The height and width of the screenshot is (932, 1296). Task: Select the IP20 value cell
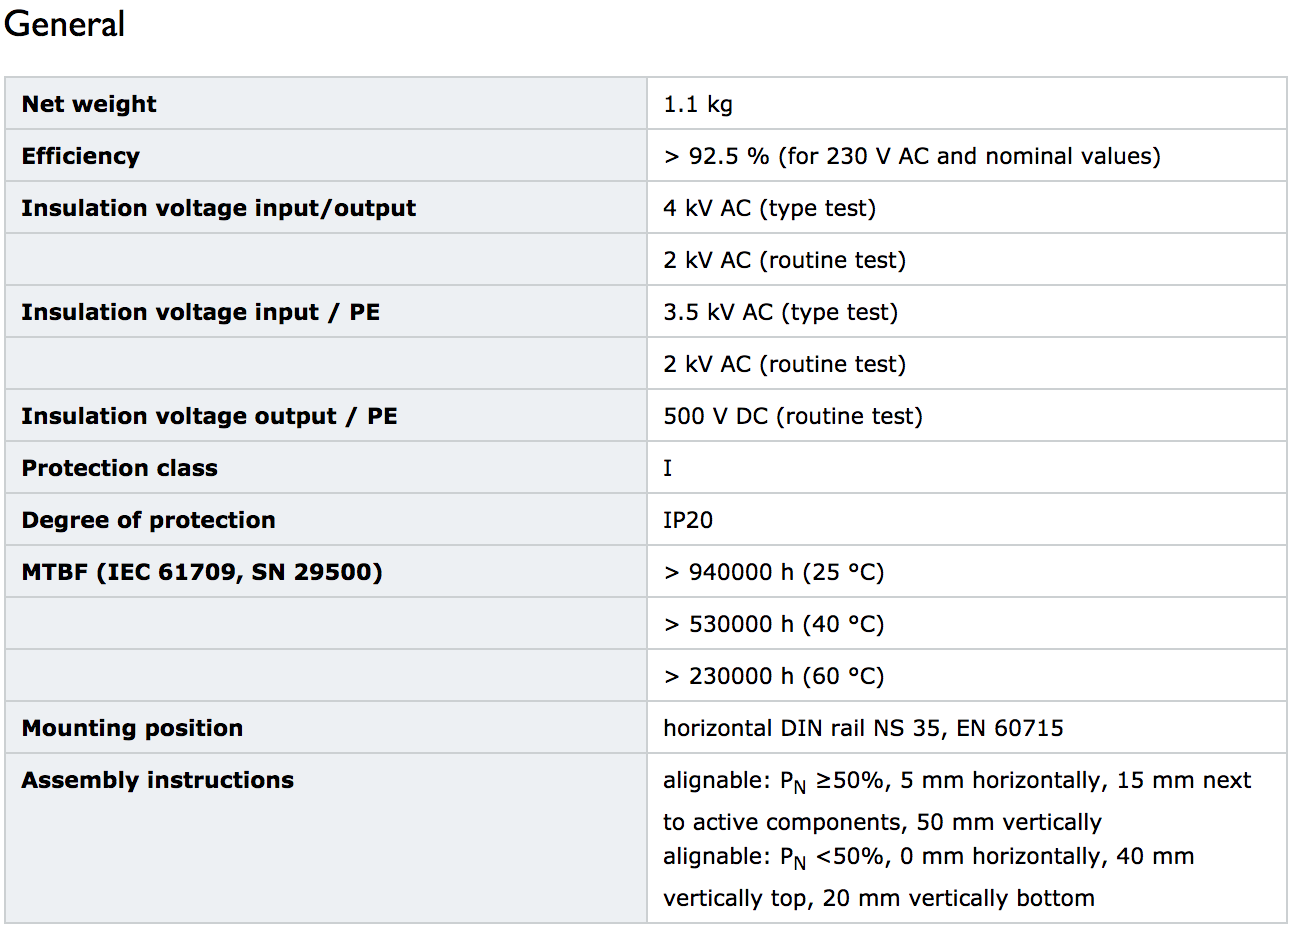coord(967,520)
